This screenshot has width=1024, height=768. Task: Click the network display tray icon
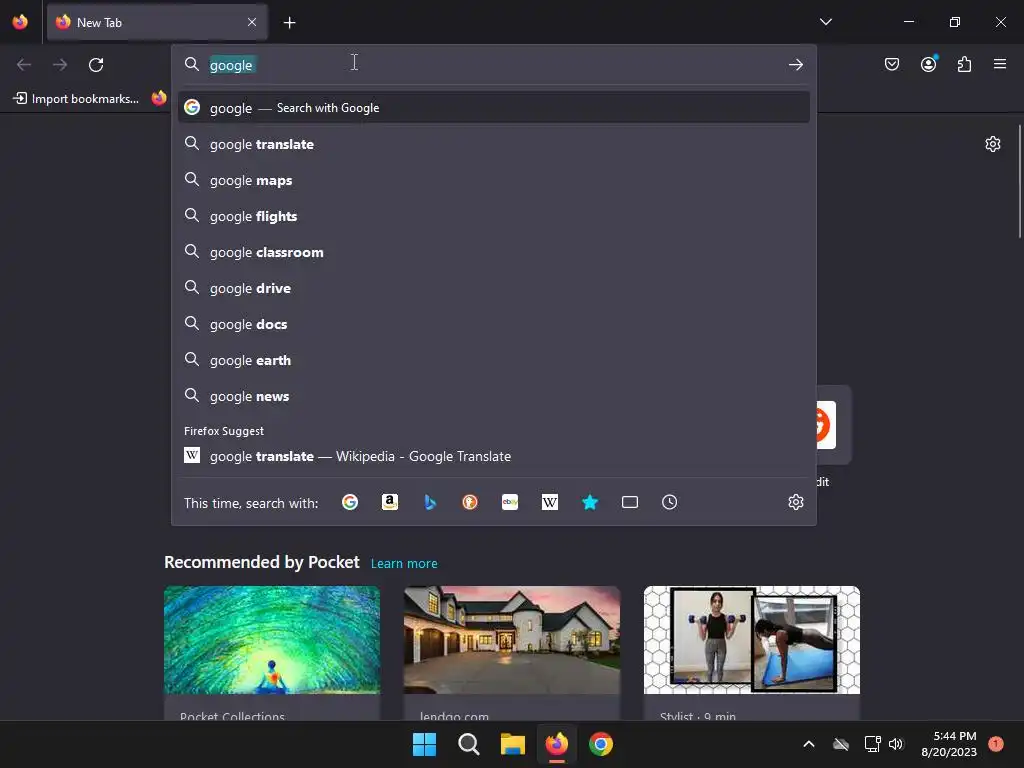[x=872, y=744]
